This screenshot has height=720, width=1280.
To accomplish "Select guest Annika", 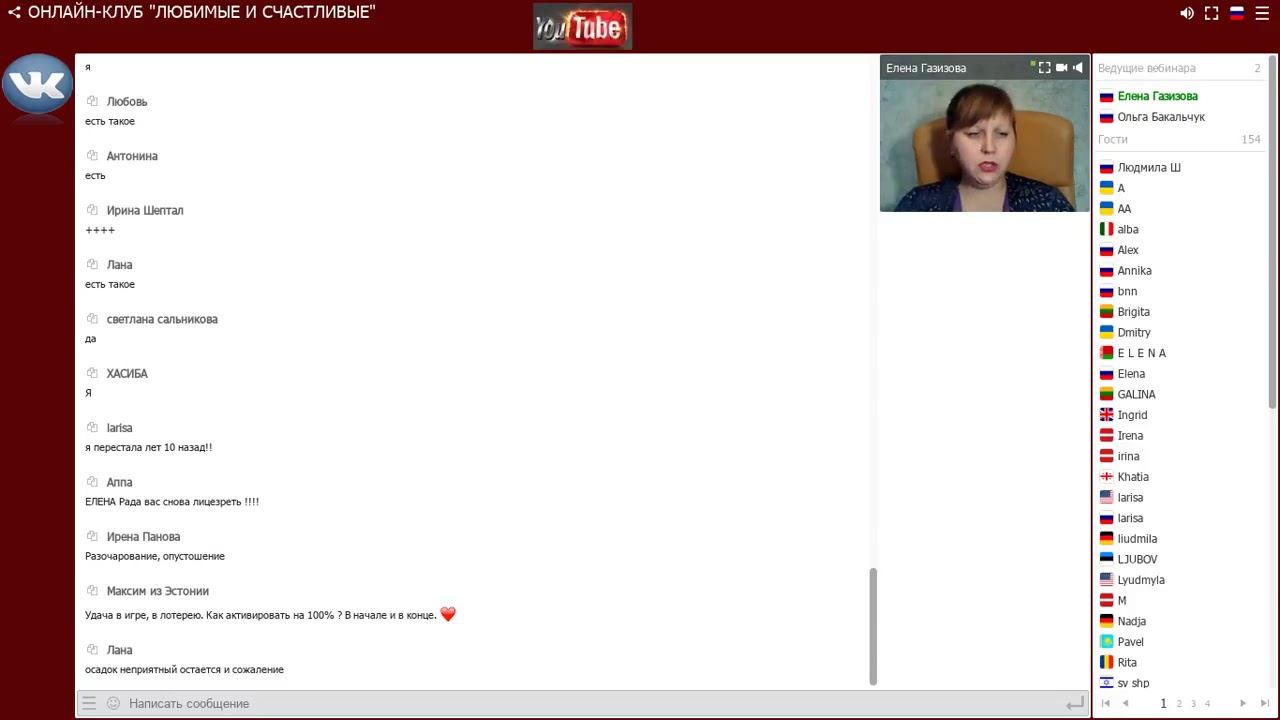I will pyautogui.click(x=1134, y=271).
